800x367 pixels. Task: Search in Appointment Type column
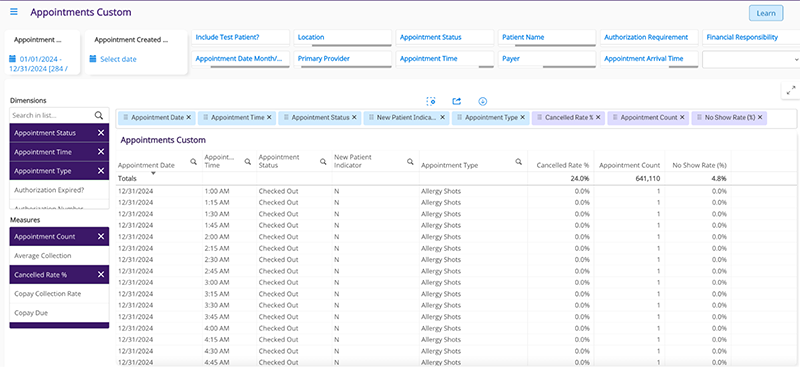coord(518,161)
